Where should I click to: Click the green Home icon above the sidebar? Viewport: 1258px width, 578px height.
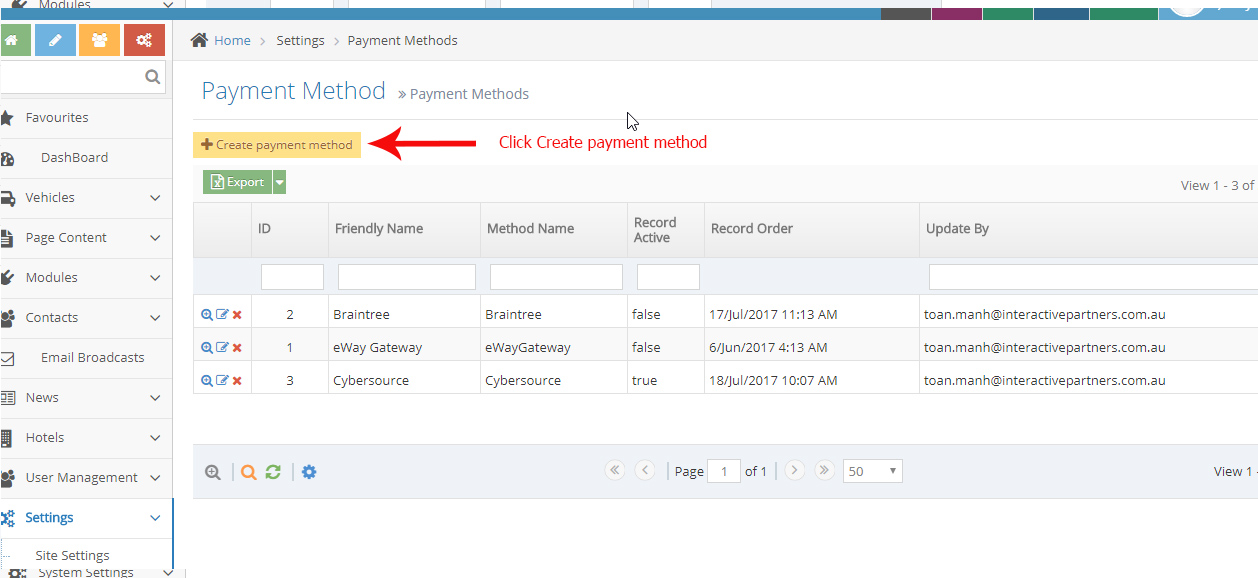tap(15, 40)
